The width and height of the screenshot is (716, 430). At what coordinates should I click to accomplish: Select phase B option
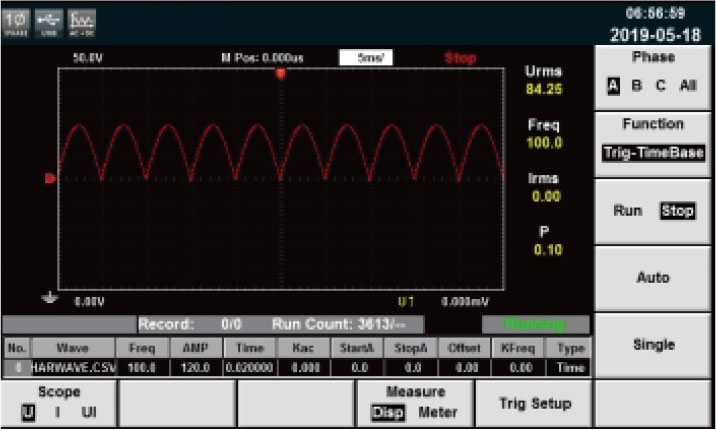(637, 85)
